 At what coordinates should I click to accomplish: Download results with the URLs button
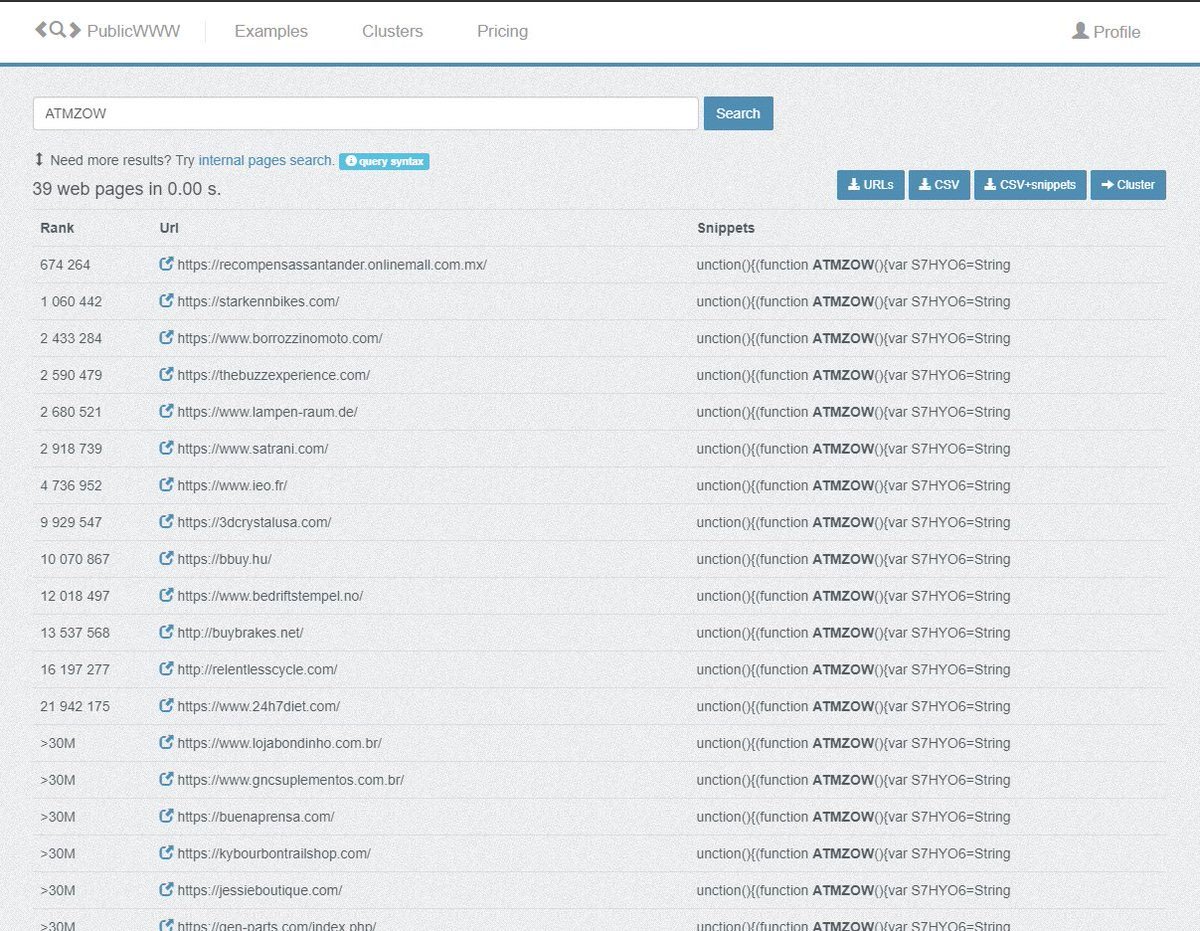tap(870, 185)
